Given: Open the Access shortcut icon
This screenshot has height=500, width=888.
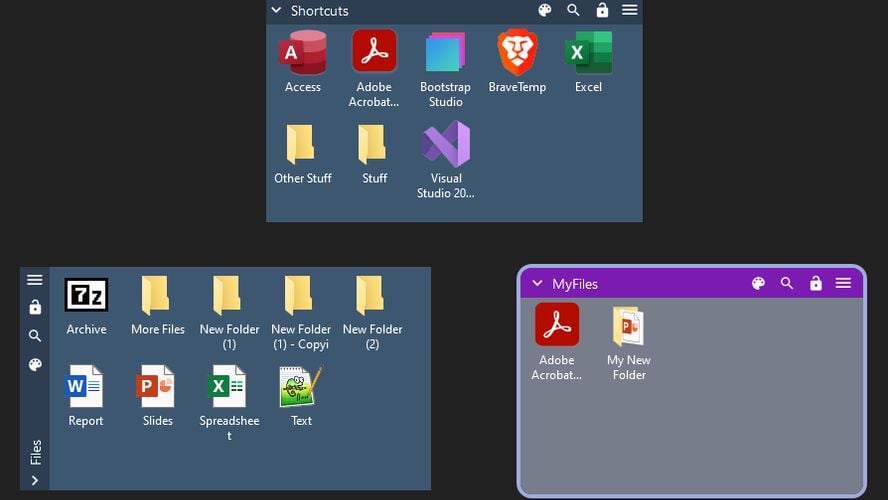Looking at the screenshot, I should point(302,52).
